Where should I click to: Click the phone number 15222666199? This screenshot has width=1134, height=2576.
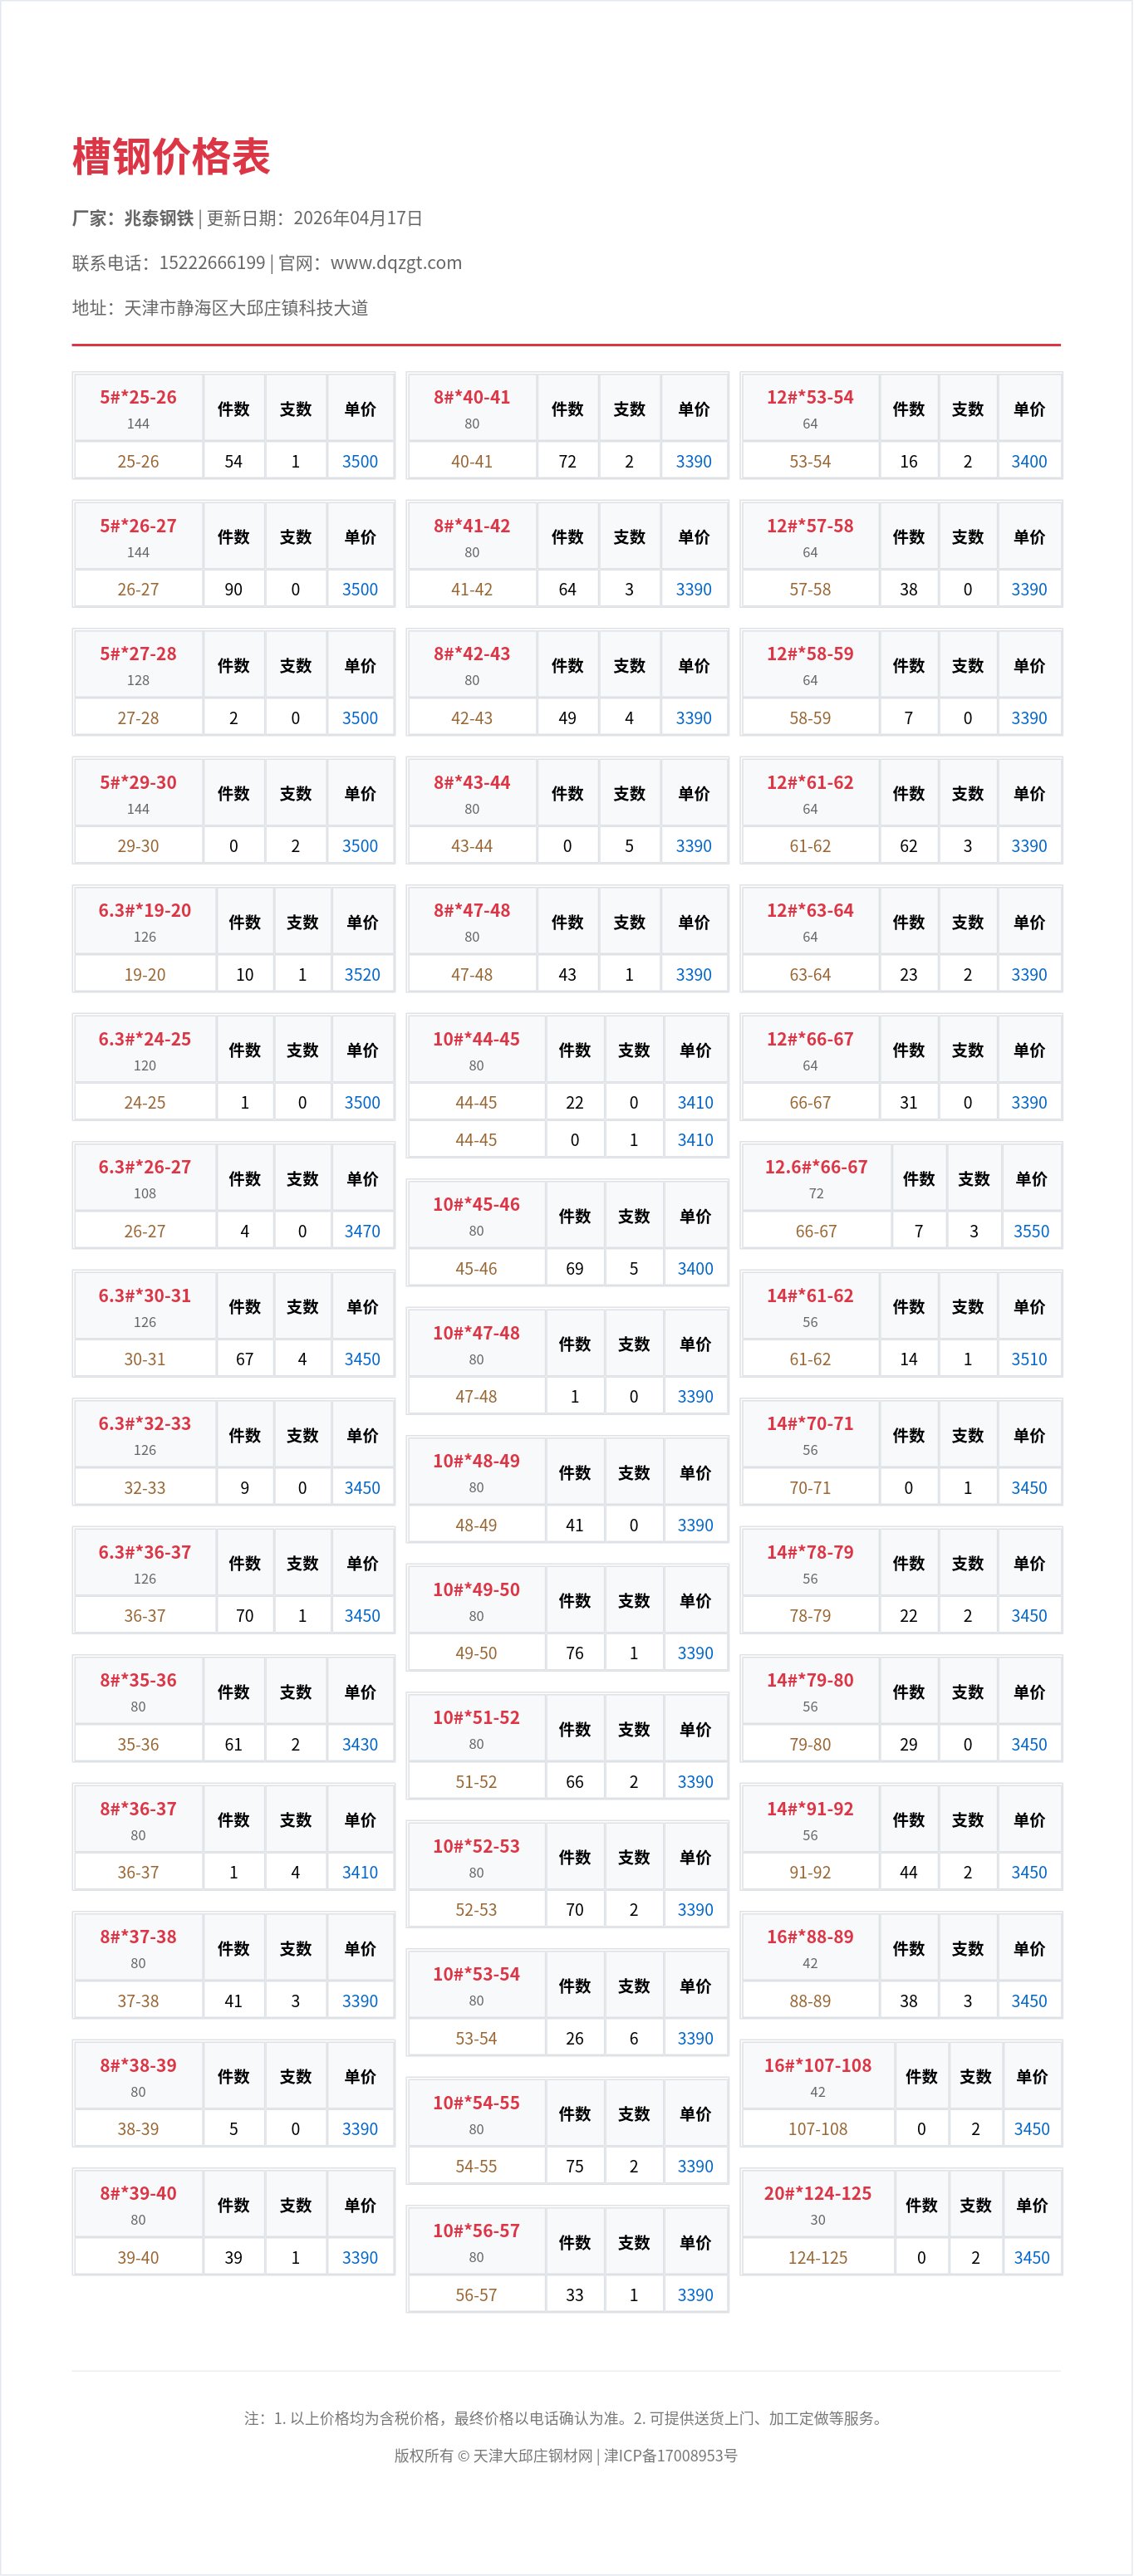pos(212,263)
